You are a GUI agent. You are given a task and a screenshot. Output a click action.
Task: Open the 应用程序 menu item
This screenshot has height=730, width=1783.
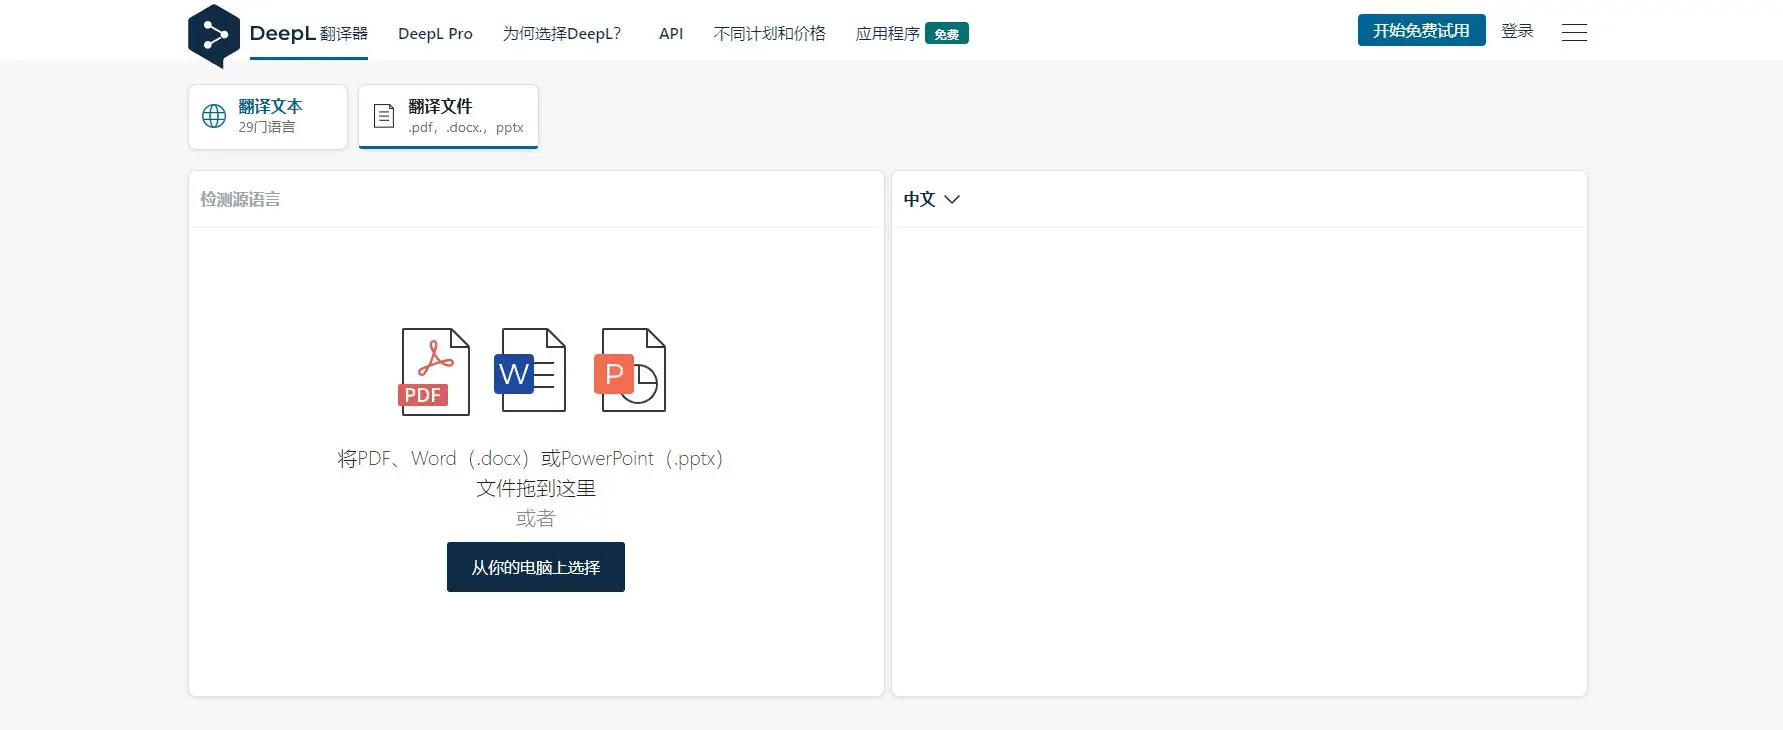(888, 34)
